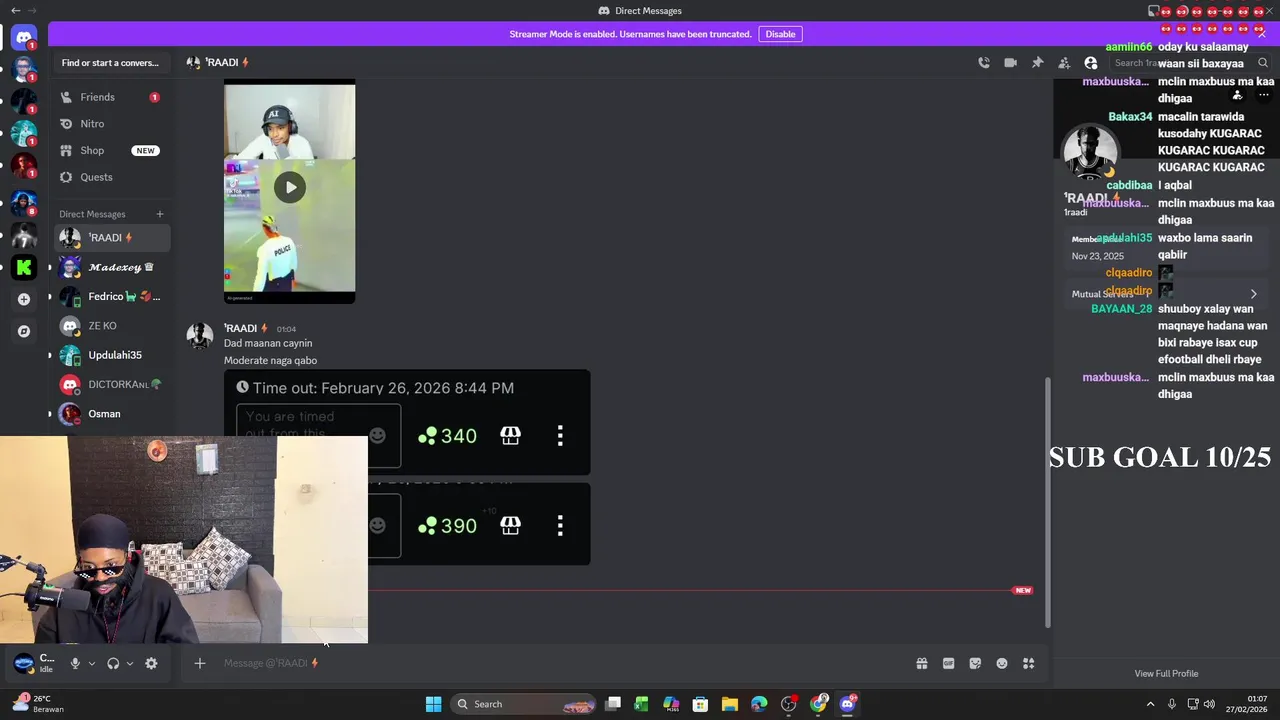
Task: Go back with the title bar arrow
Action: (15, 10)
